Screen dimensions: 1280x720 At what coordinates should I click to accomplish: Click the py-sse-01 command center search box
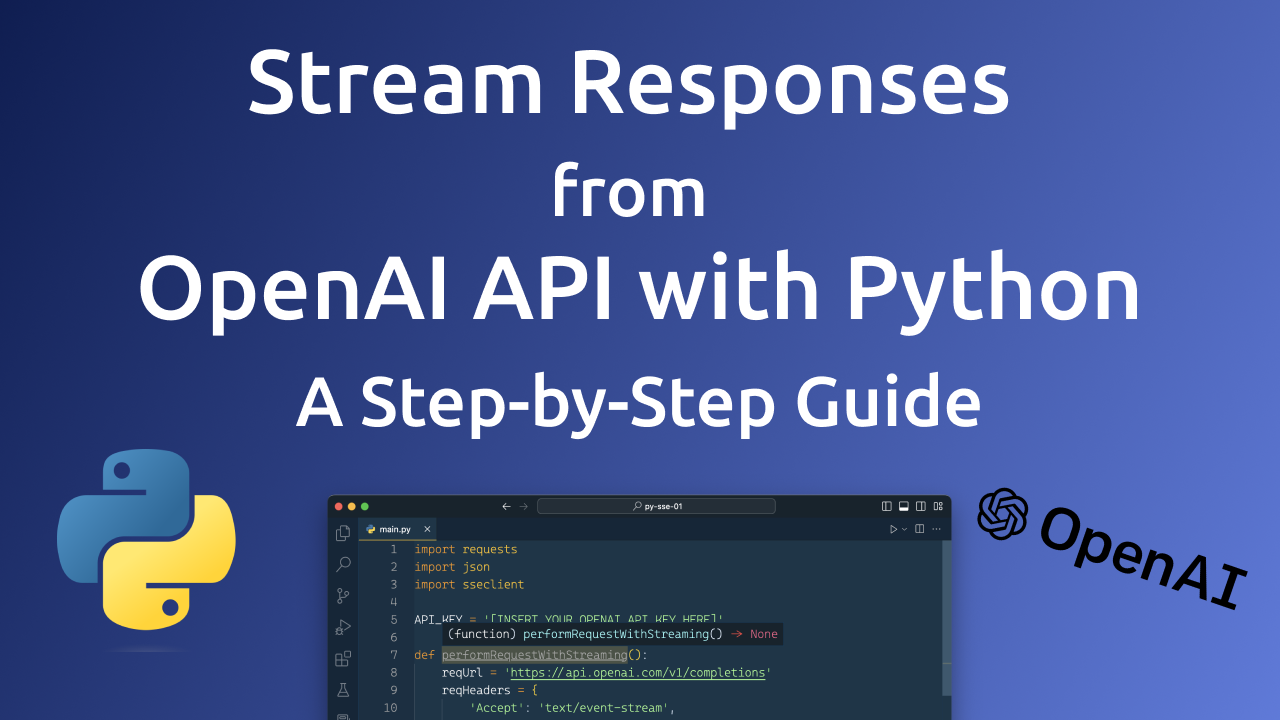coord(656,506)
